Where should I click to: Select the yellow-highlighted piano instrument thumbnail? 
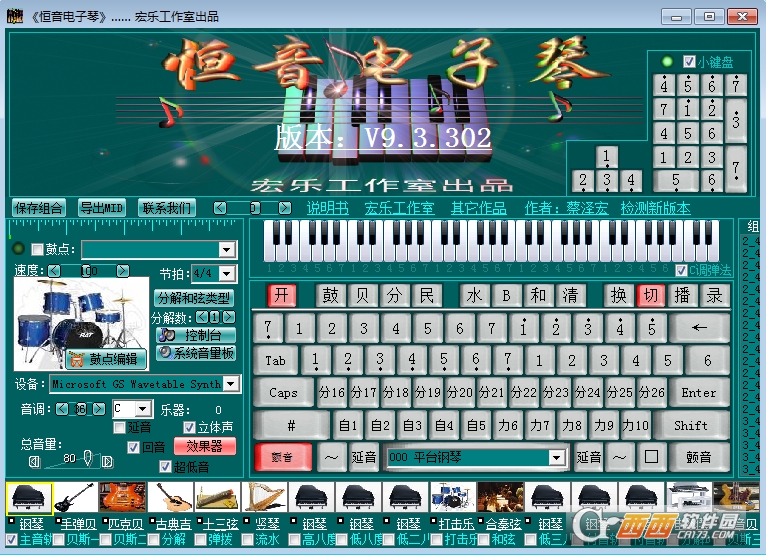[x=29, y=497]
